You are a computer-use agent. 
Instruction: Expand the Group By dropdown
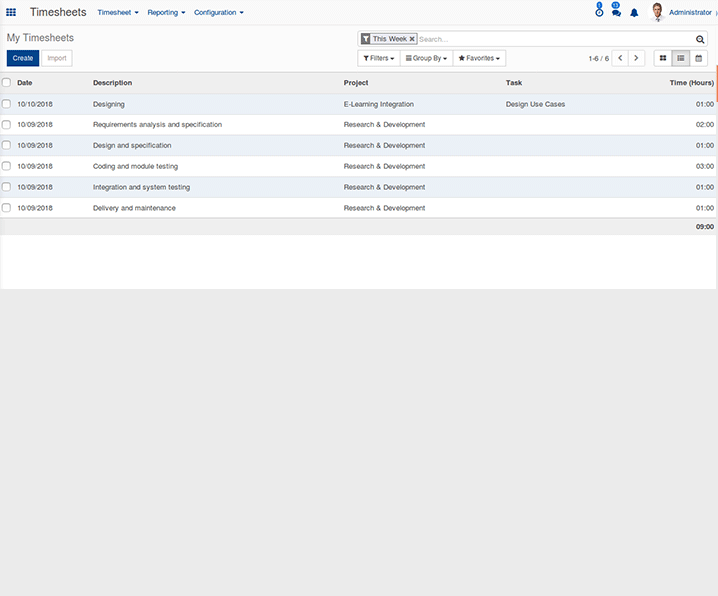(426, 58)
